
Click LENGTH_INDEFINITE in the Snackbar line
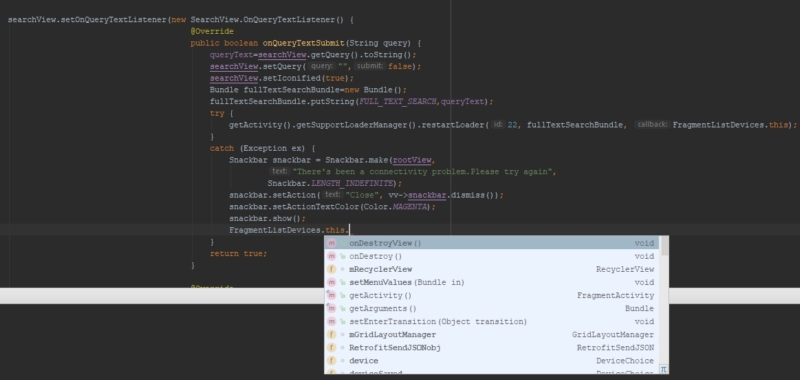[352, 183]
